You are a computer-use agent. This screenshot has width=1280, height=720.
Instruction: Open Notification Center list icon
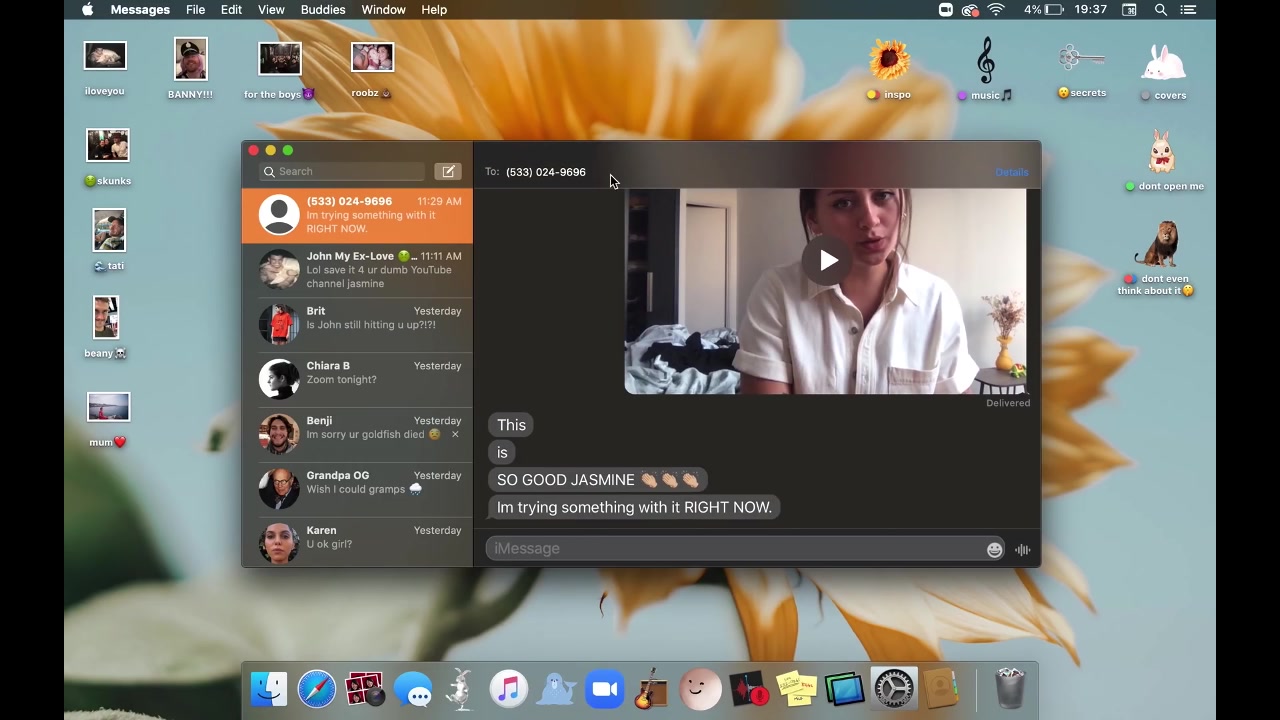point(1188,9)
